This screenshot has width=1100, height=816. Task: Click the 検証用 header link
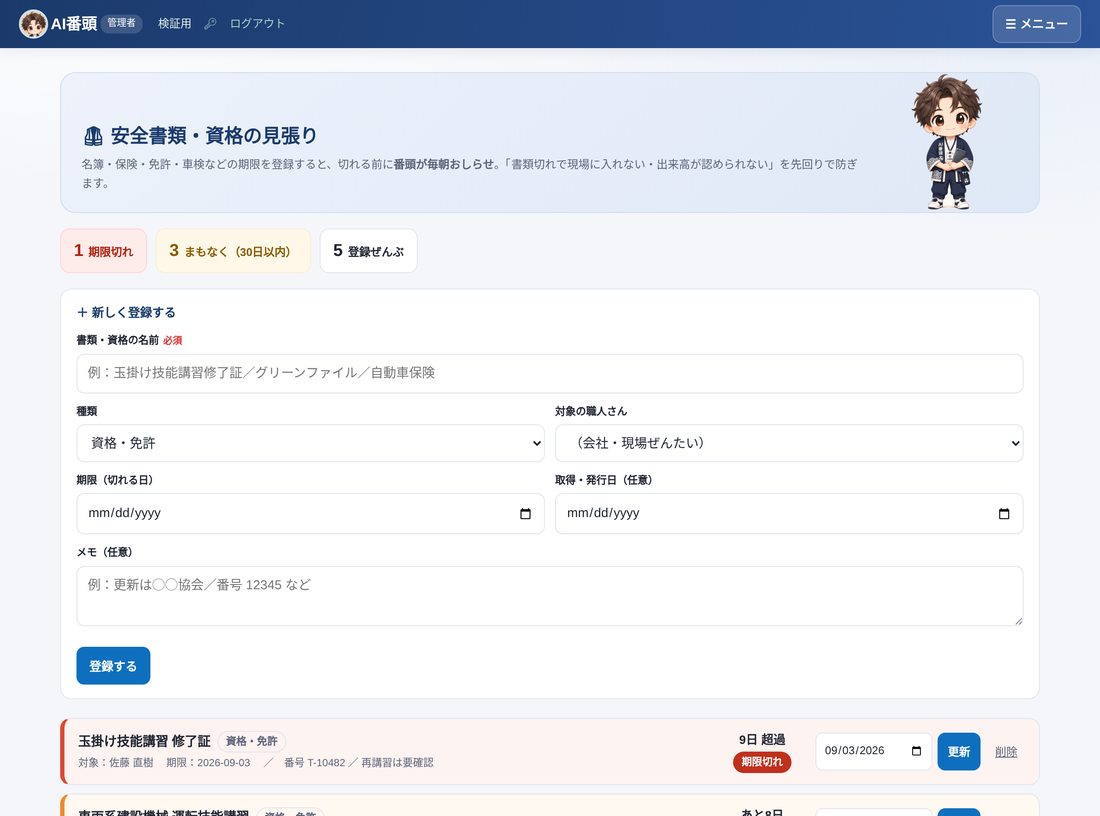pyautogui.click(x=175, y=24)
